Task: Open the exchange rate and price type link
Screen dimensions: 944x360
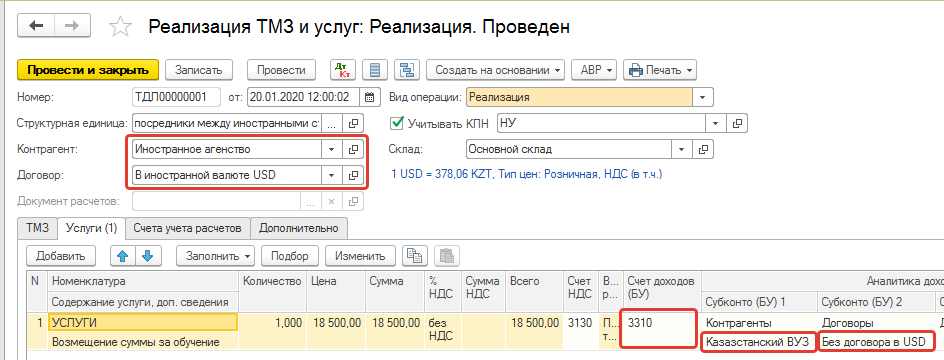Action: [527, 175]
